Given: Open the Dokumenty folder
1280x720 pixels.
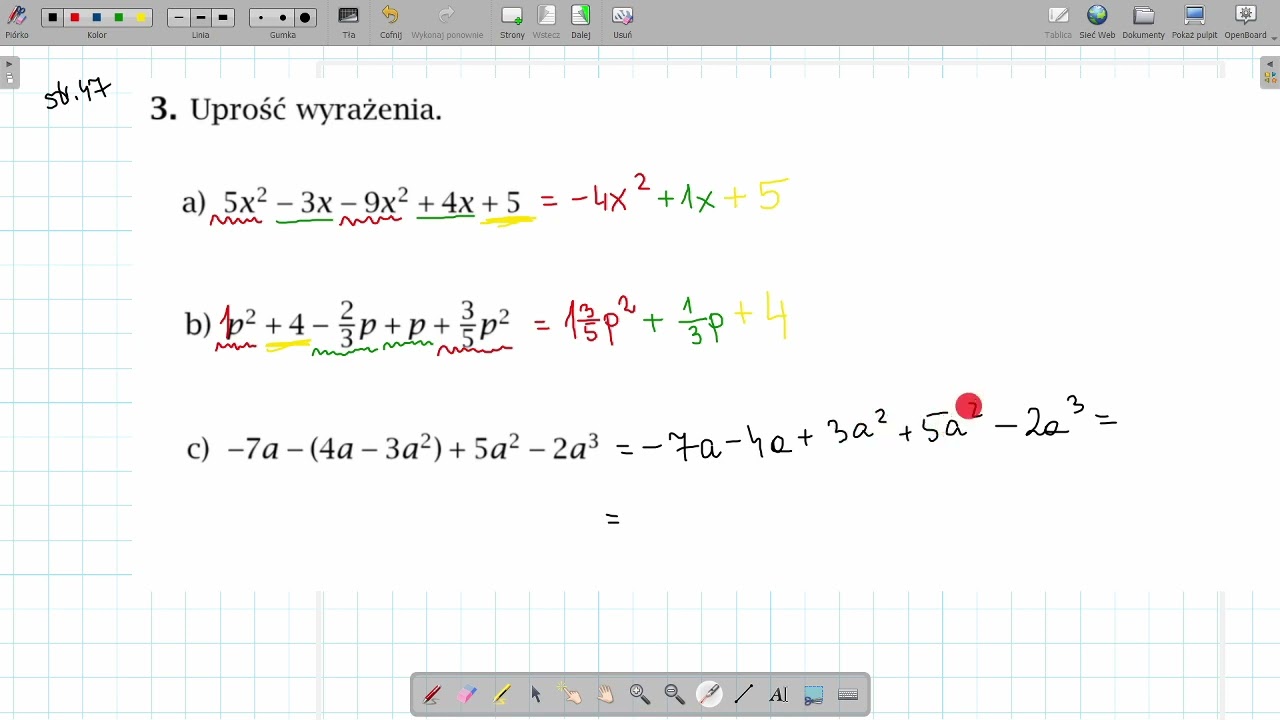Looking at the screenshot, I should (1144, 20).
